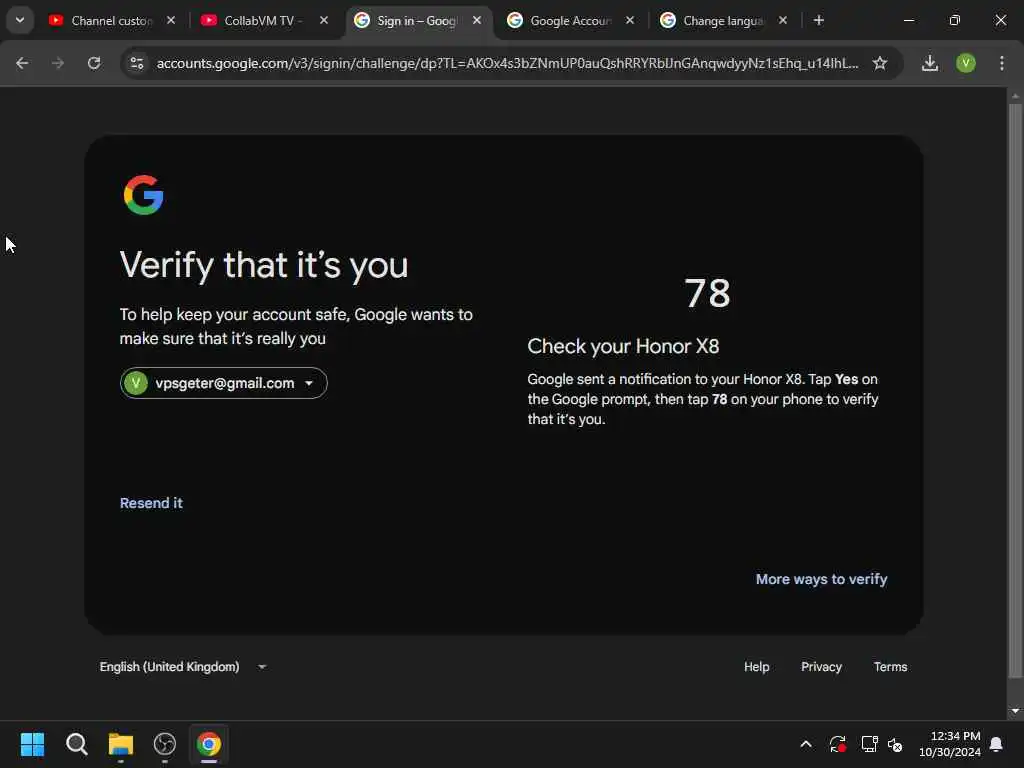Restore down the Chrome window
The height and width of the screenshot is (768, 1024).
[x=955, y=20]
